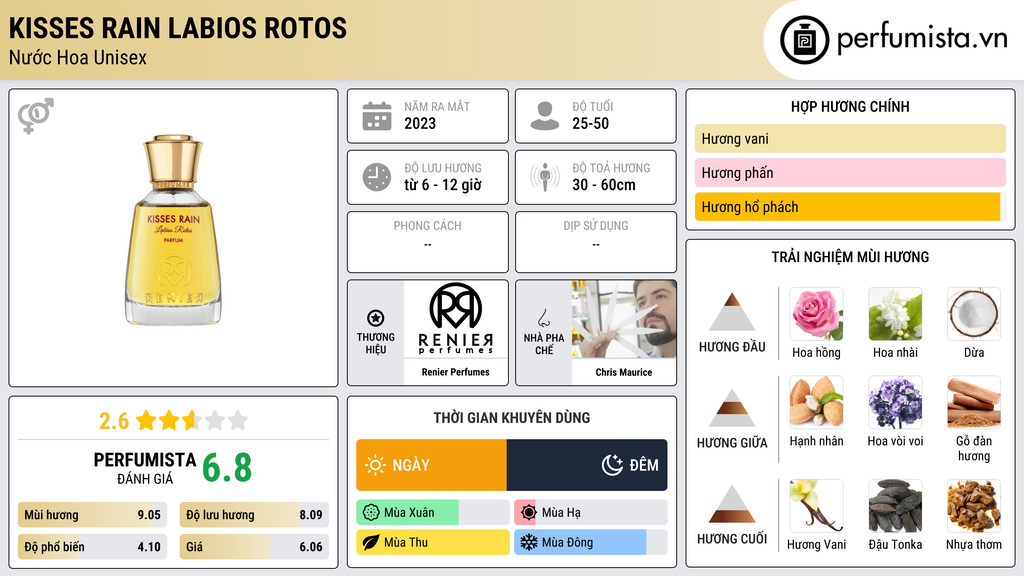
Task: Click the Dịp sử dụng card
Action: [x=596, y=242]
